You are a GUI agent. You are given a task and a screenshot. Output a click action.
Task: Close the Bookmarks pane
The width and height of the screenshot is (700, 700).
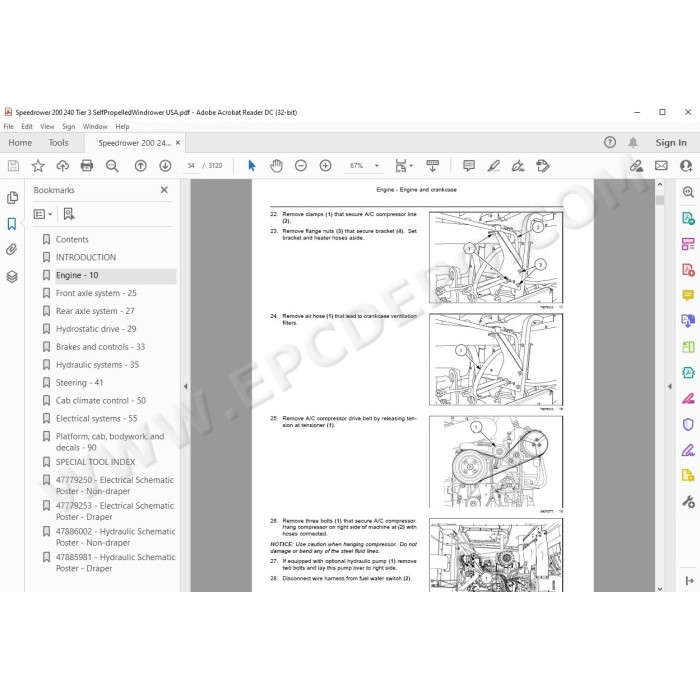(x=164, y=190)
